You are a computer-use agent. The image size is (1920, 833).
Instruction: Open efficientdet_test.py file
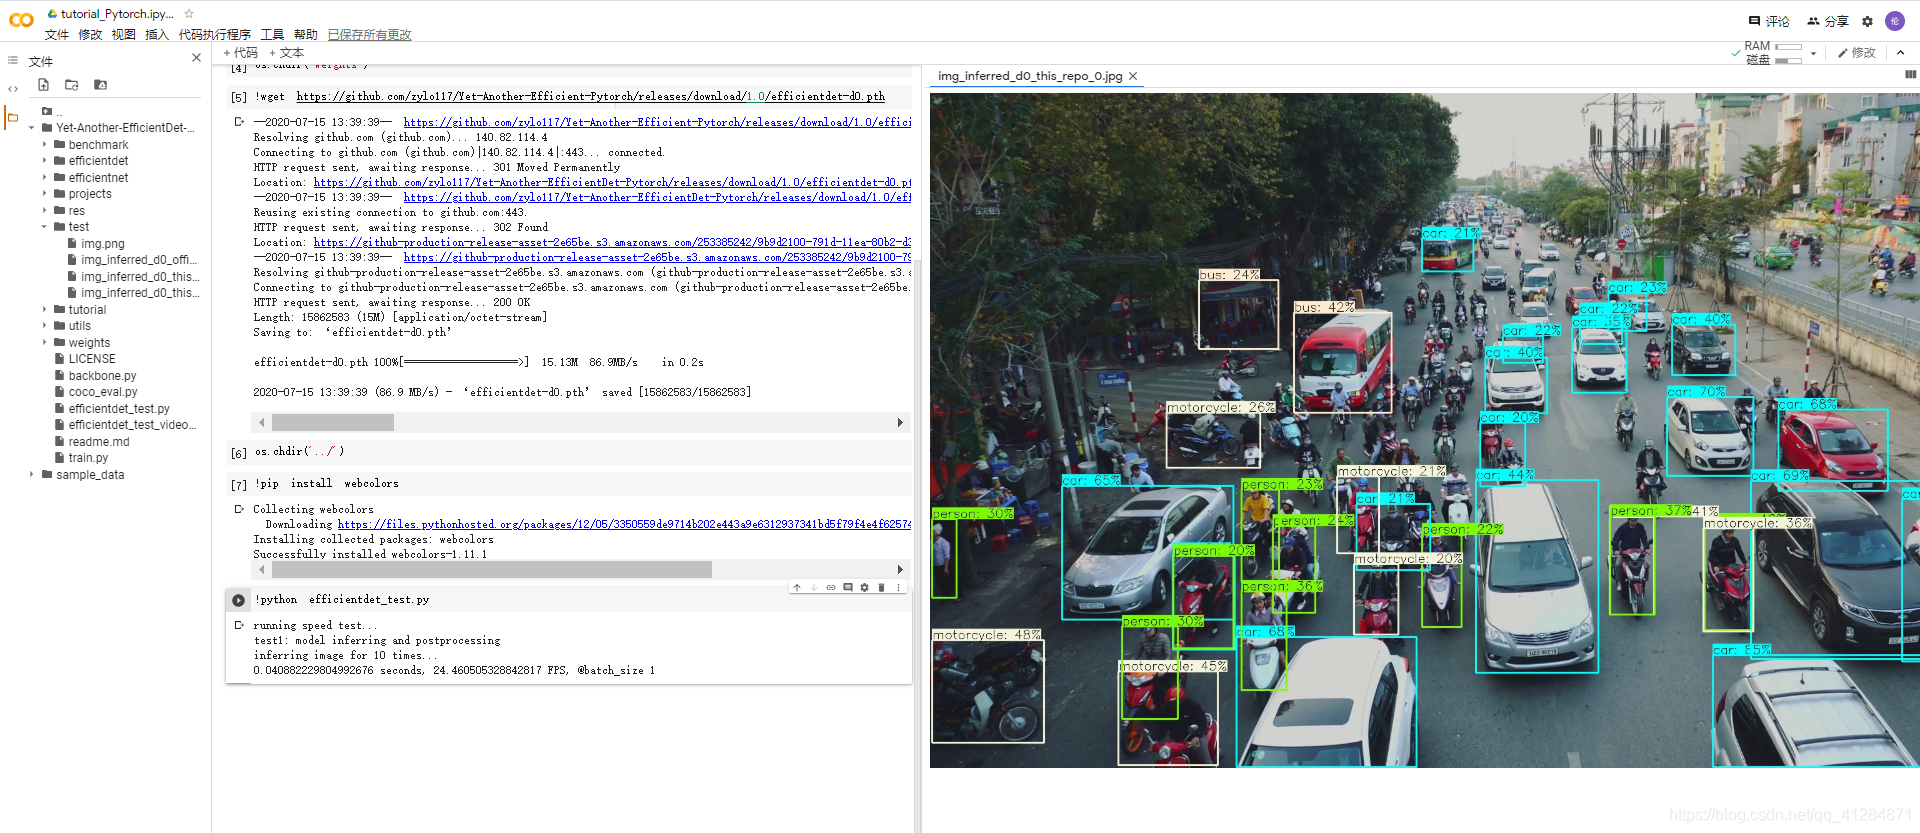pos(119,409)
